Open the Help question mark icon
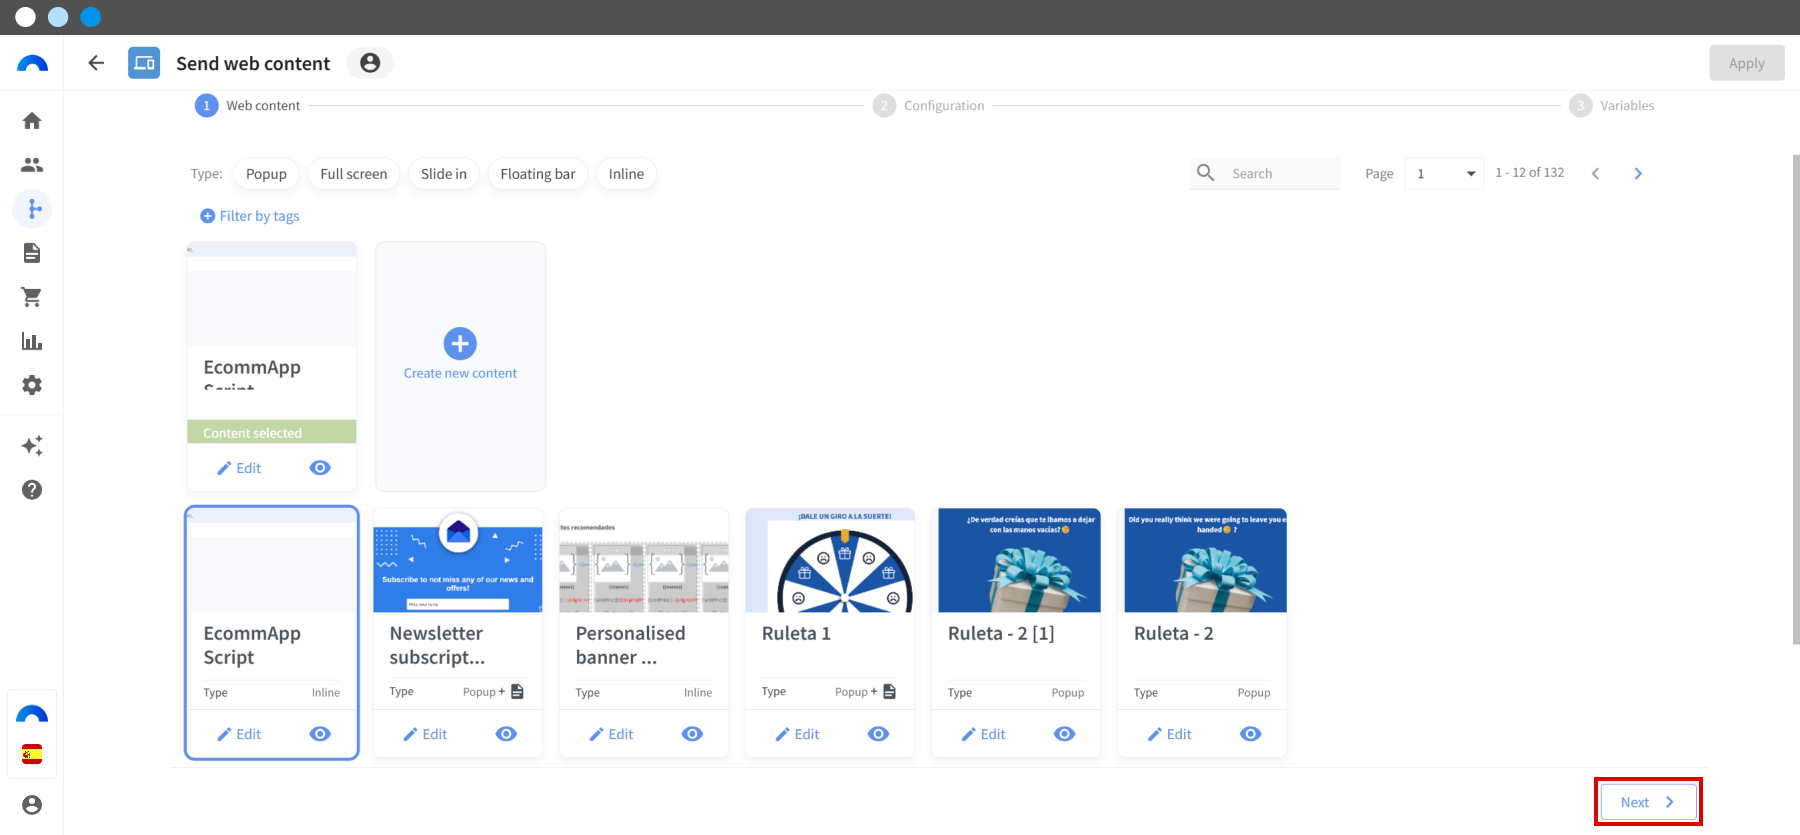 point(32,490)
